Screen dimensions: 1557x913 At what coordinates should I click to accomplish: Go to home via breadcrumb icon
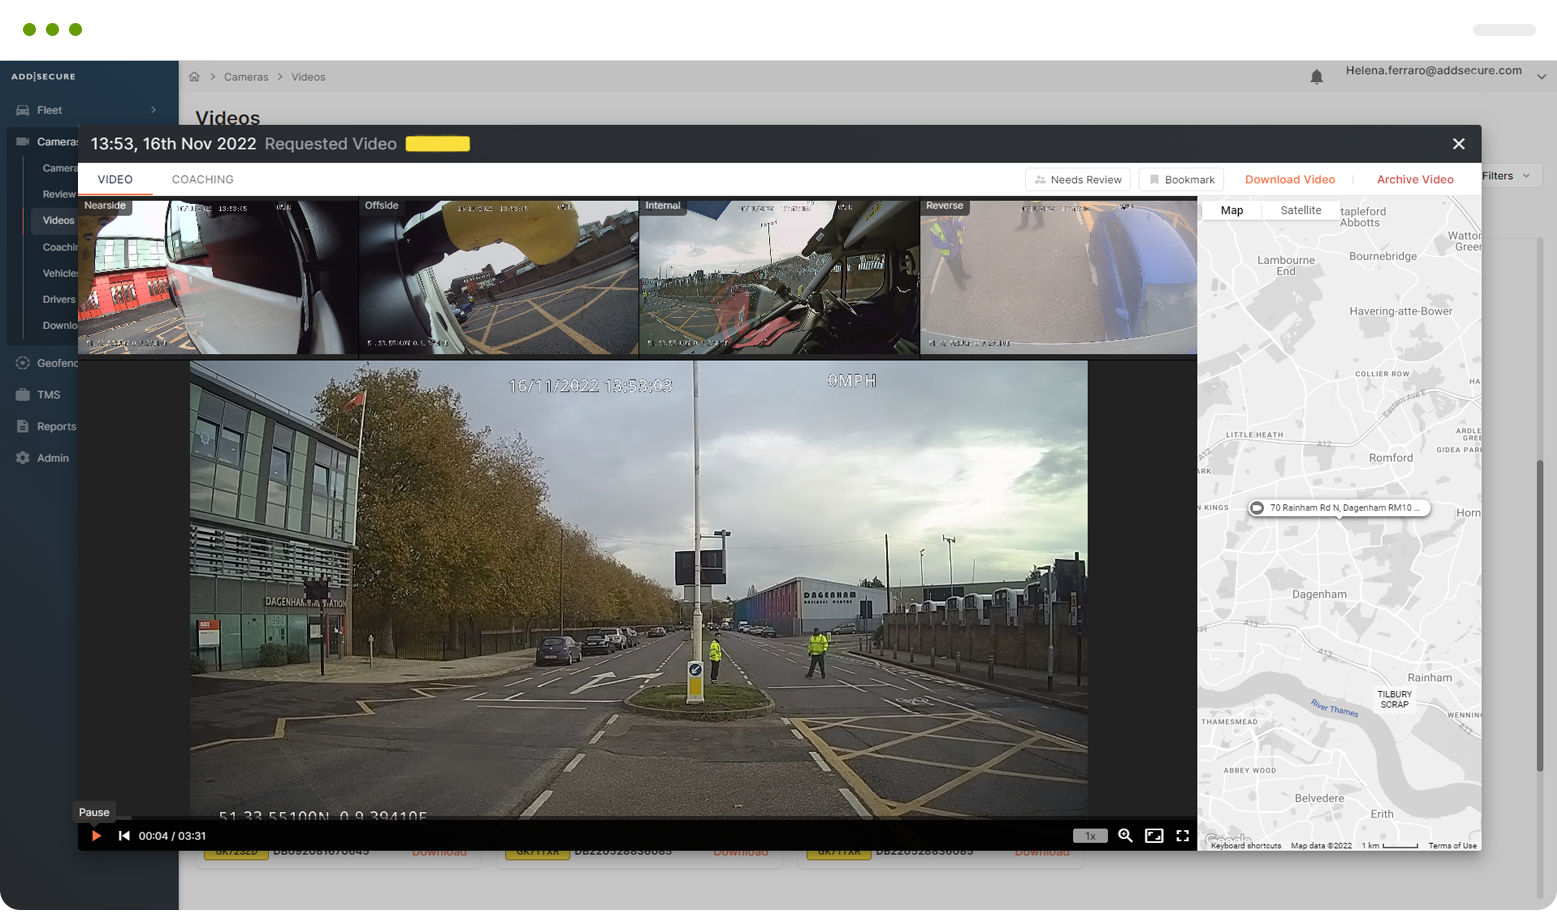pos(194,77)
